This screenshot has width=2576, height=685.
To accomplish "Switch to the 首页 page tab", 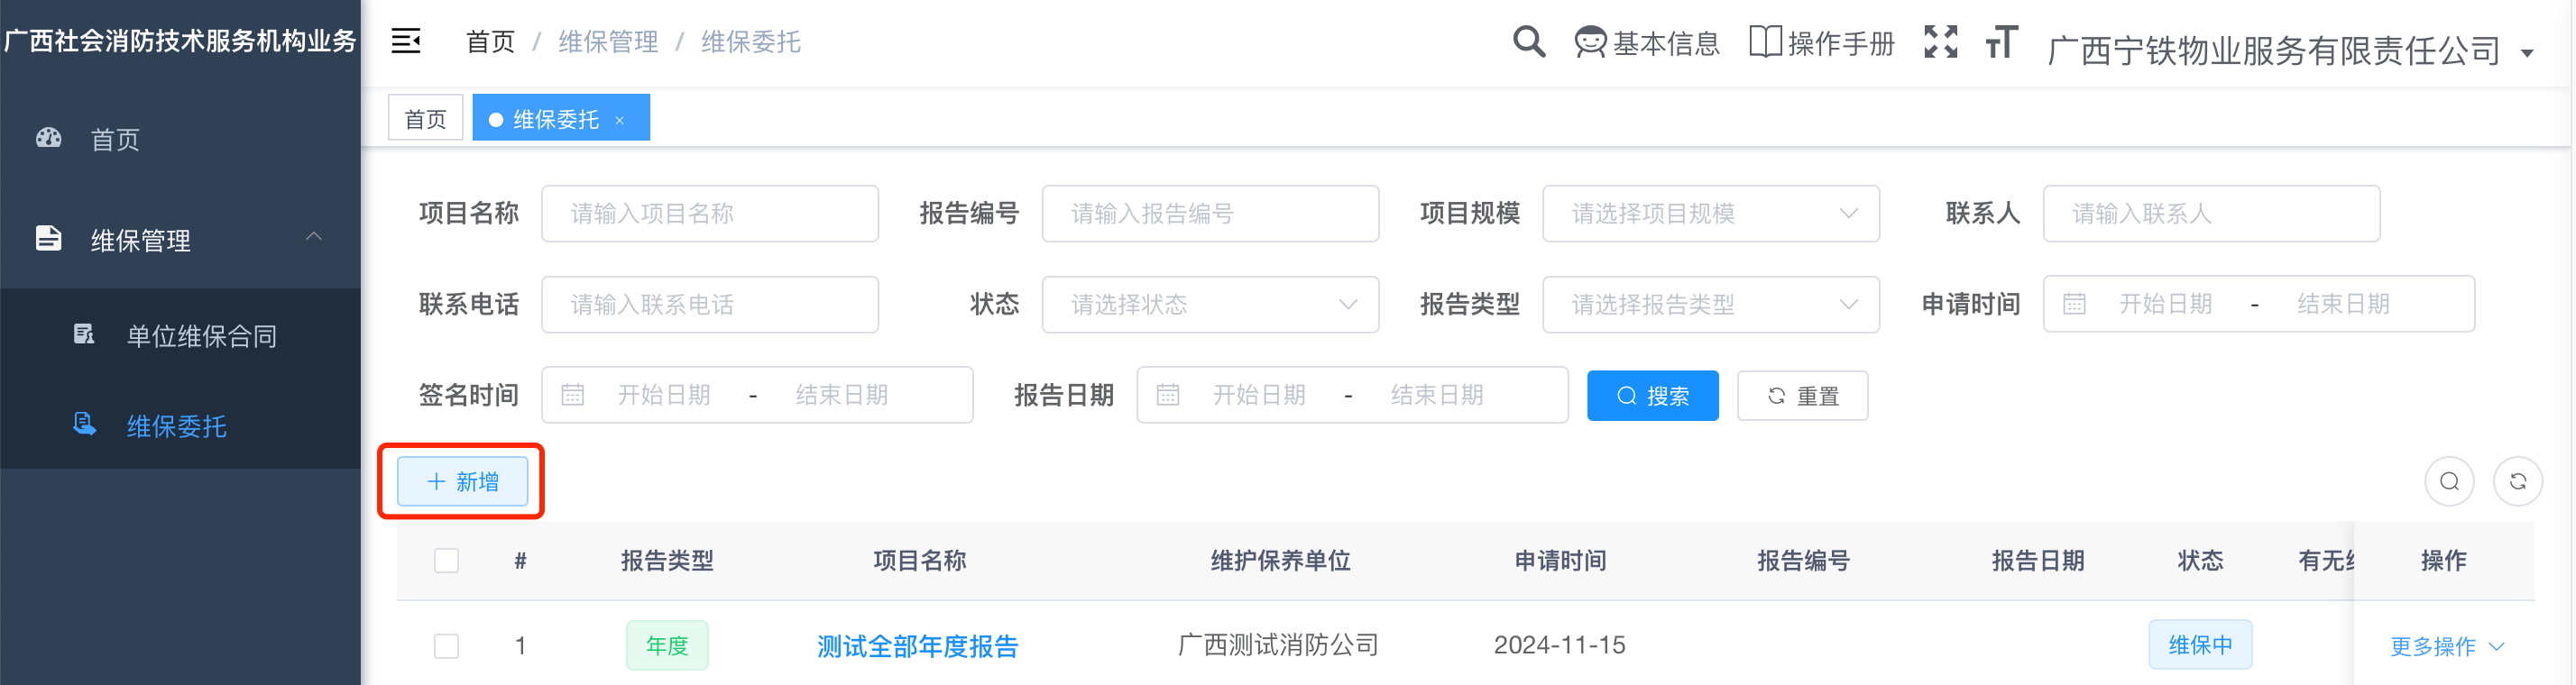I will [x=425, y=118].
